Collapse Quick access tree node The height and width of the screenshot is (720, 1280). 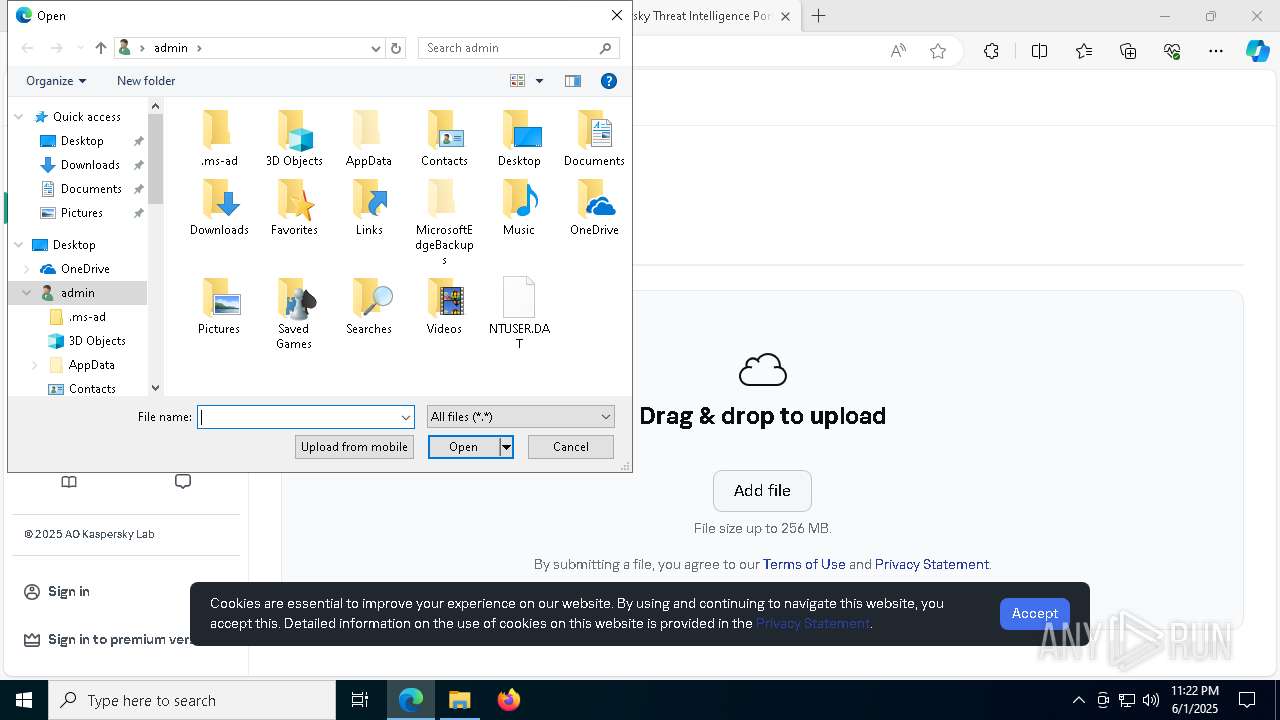tap(19, 117)
